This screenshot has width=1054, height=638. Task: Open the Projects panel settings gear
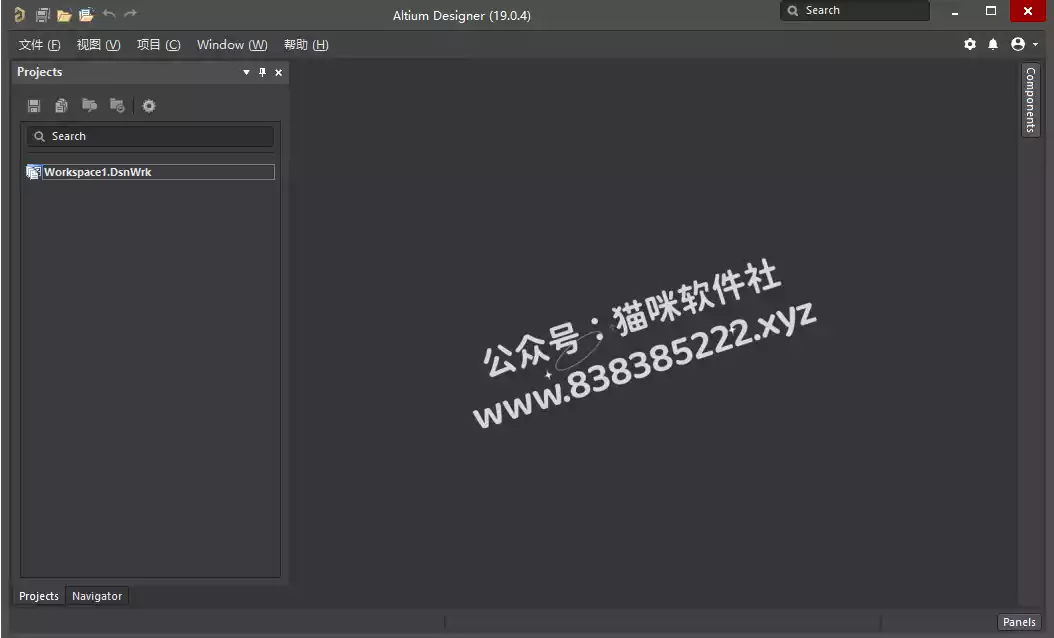pos(149,106)
